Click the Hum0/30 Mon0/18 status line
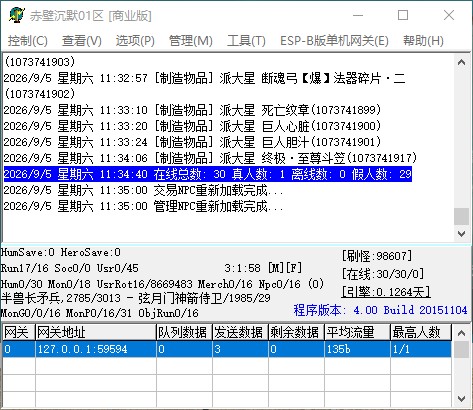 pyautogui.click(x=162, y=284)
